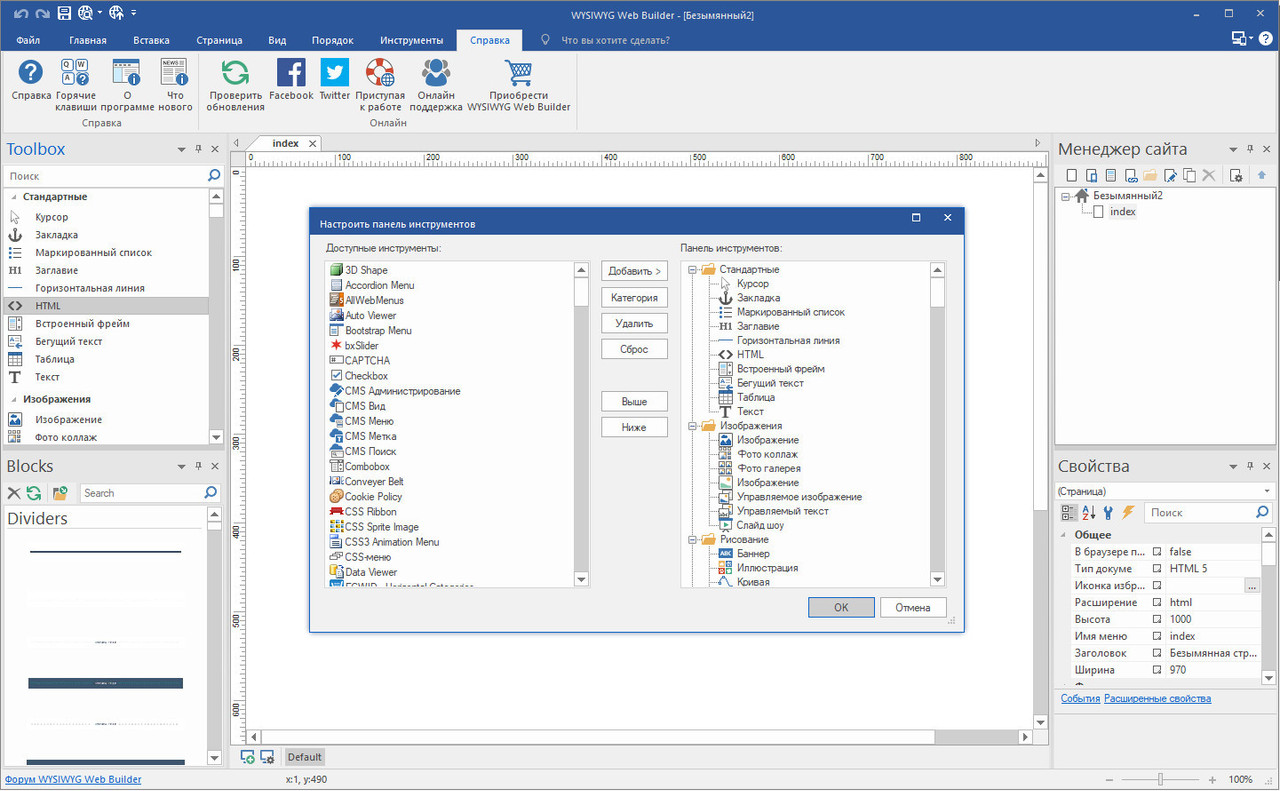1280x791 pixels.
Task: Open Горячие клавиши hotkeys reference
Action: pyautogui.click(x=76, y=73)
